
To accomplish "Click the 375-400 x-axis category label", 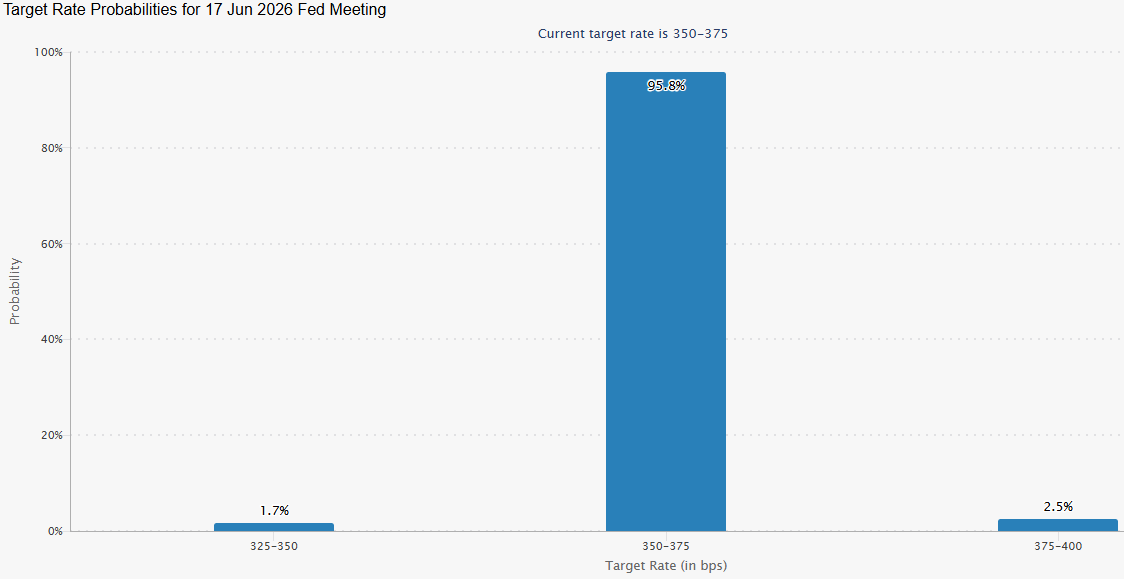I will (x=1058, y=547).
